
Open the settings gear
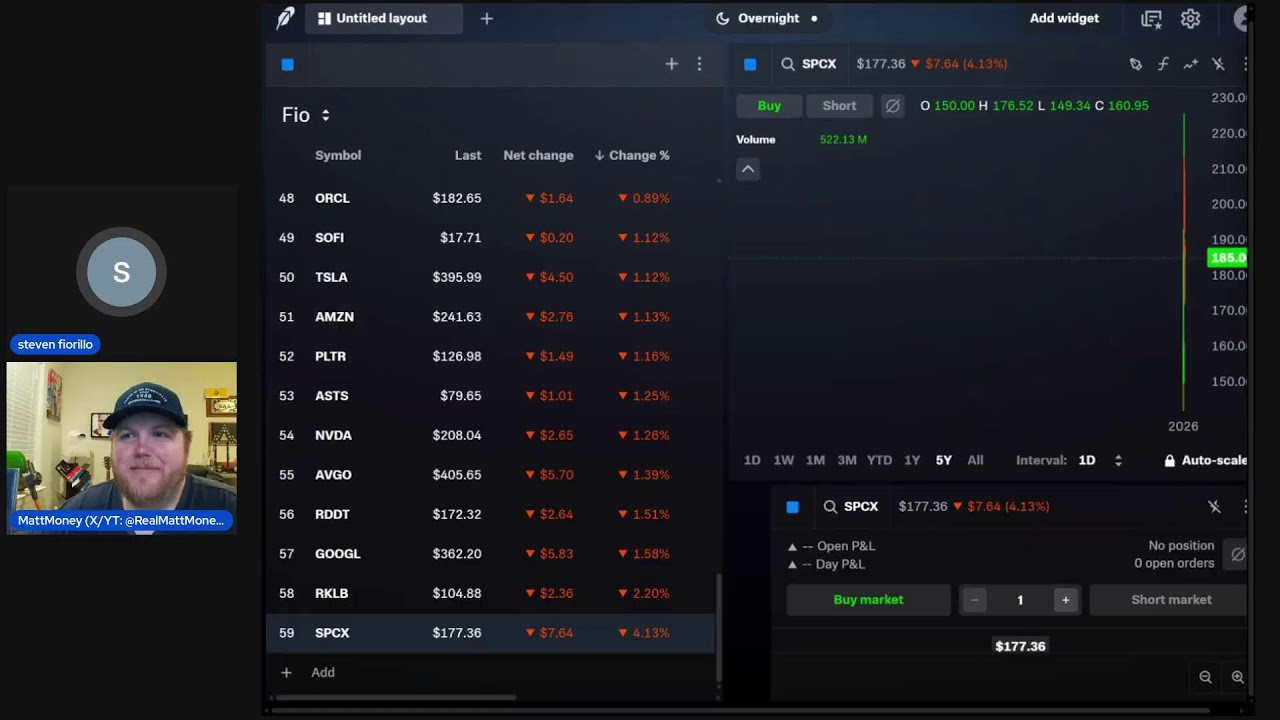click(1190, 18)
